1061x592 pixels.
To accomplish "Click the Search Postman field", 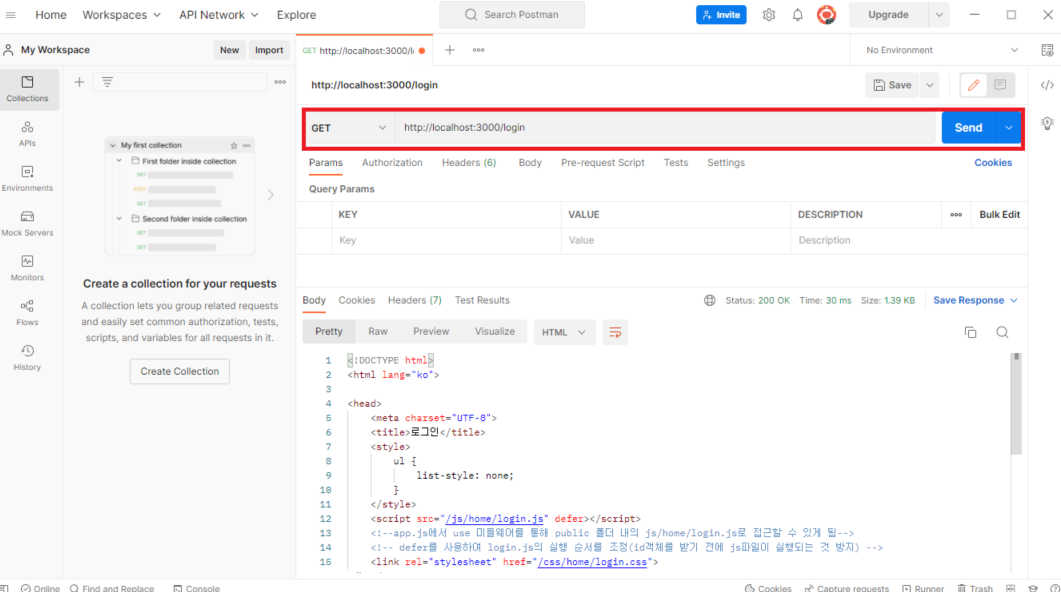I will pos(512,15).
